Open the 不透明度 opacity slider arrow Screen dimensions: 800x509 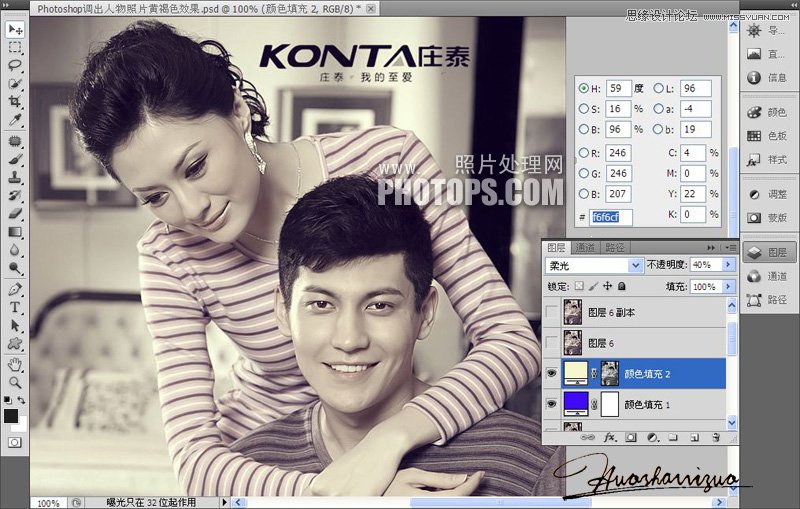point(729,265)
